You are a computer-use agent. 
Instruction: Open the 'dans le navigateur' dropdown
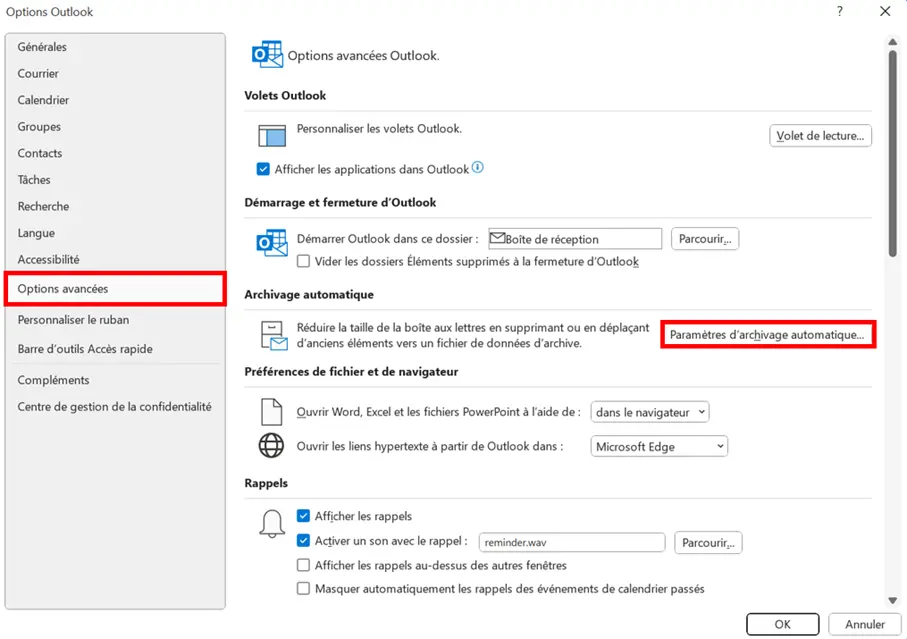click(x=650, y=412)
